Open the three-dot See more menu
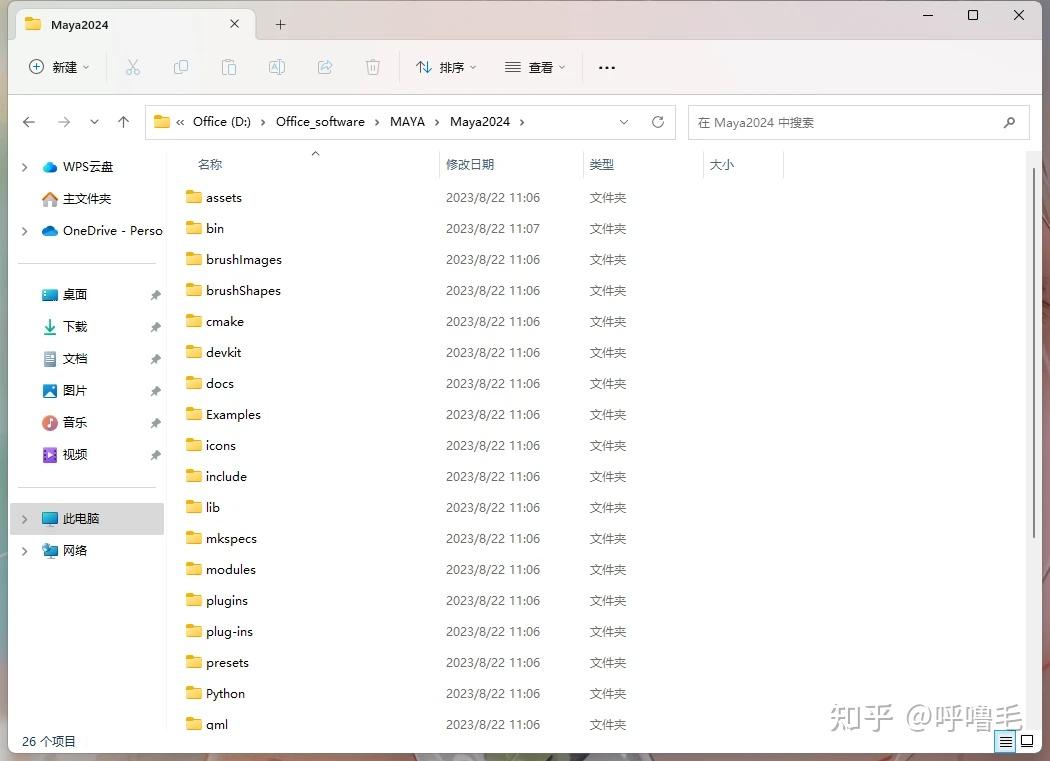The image size is (1050, 761). click(607, 68)
